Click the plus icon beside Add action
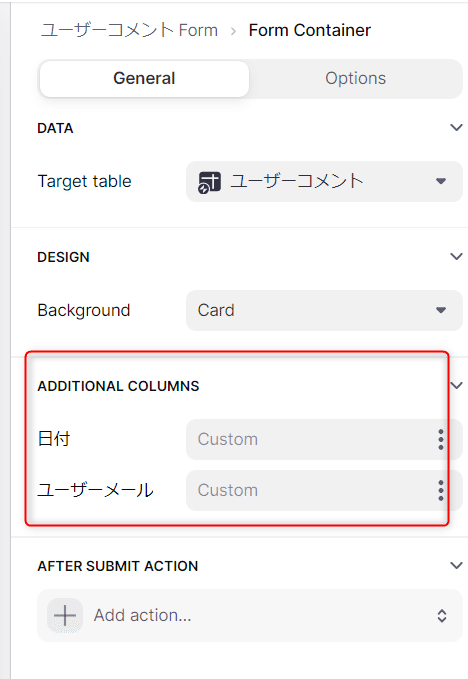The image size is (468, 679). [65, 615]
